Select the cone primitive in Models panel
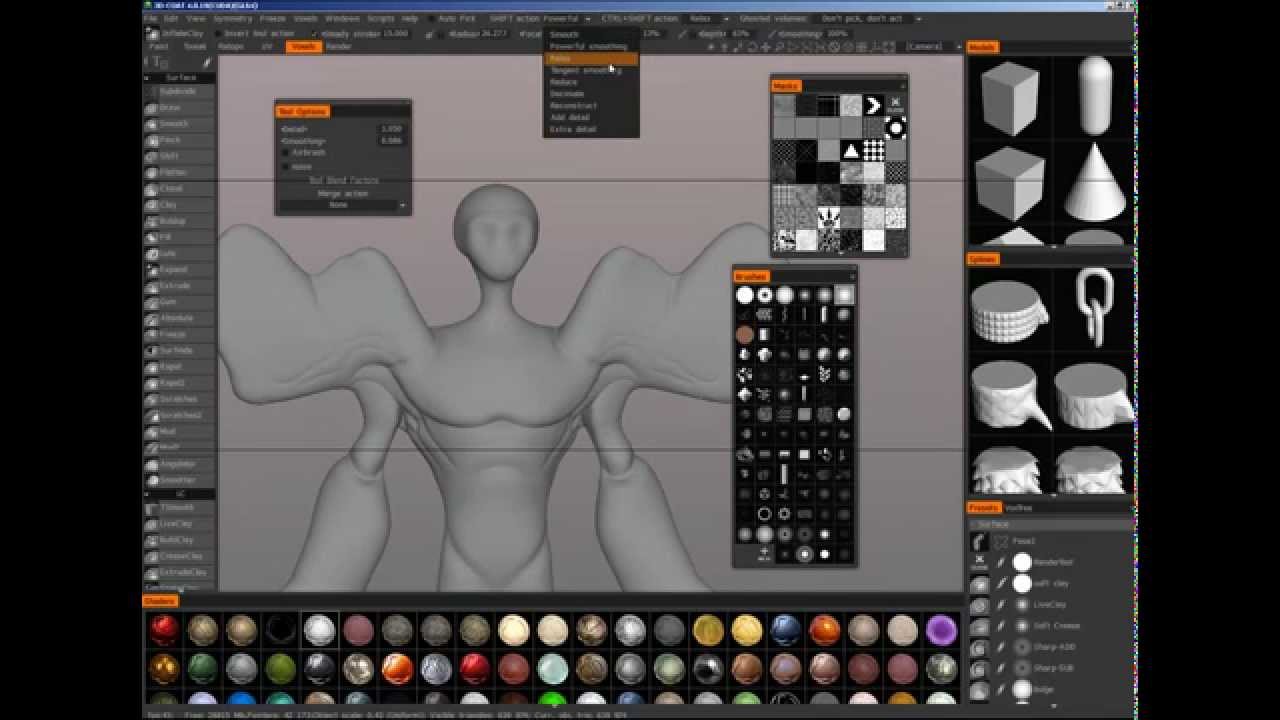The width and height of the screenshot is (1280, 720). (x=1094, y=180)
